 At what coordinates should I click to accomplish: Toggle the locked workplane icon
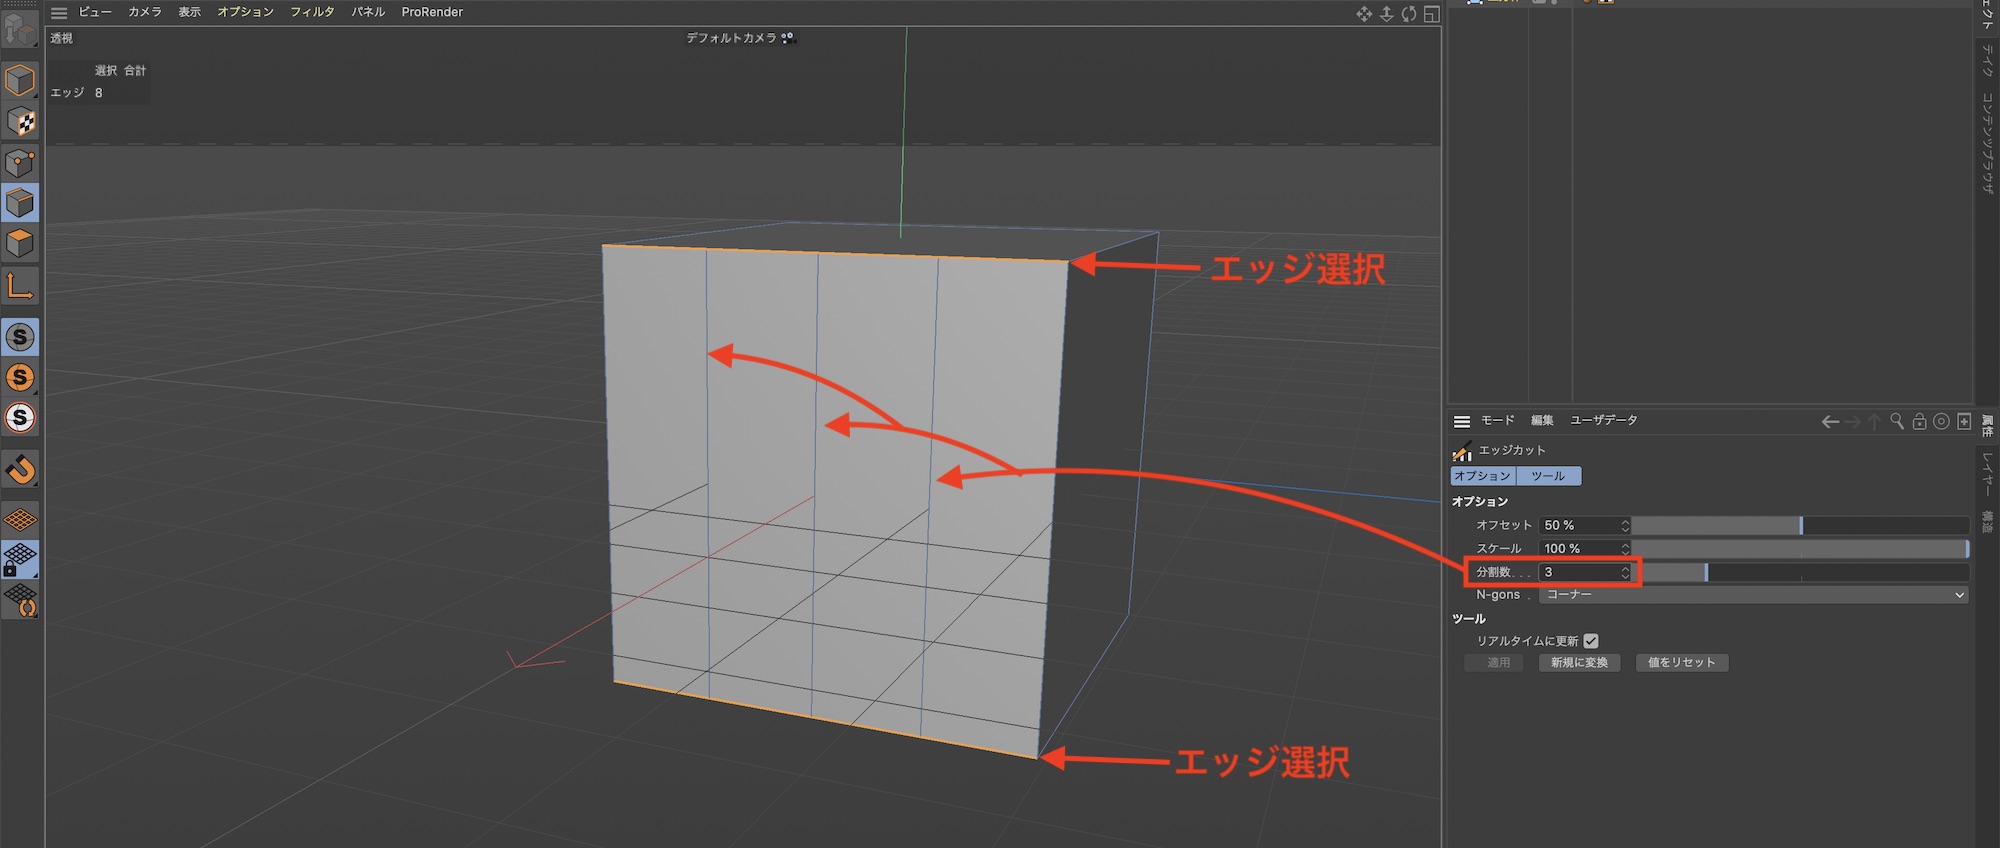coord(20,560)
